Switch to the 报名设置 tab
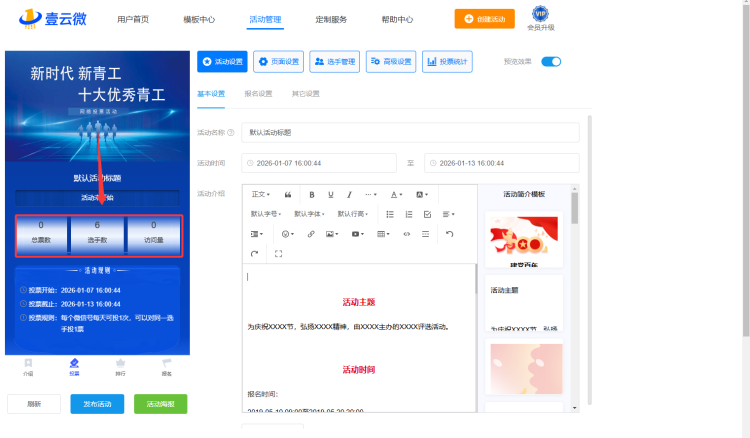This screenshot has height=438, width=750. tap(258, 94)
